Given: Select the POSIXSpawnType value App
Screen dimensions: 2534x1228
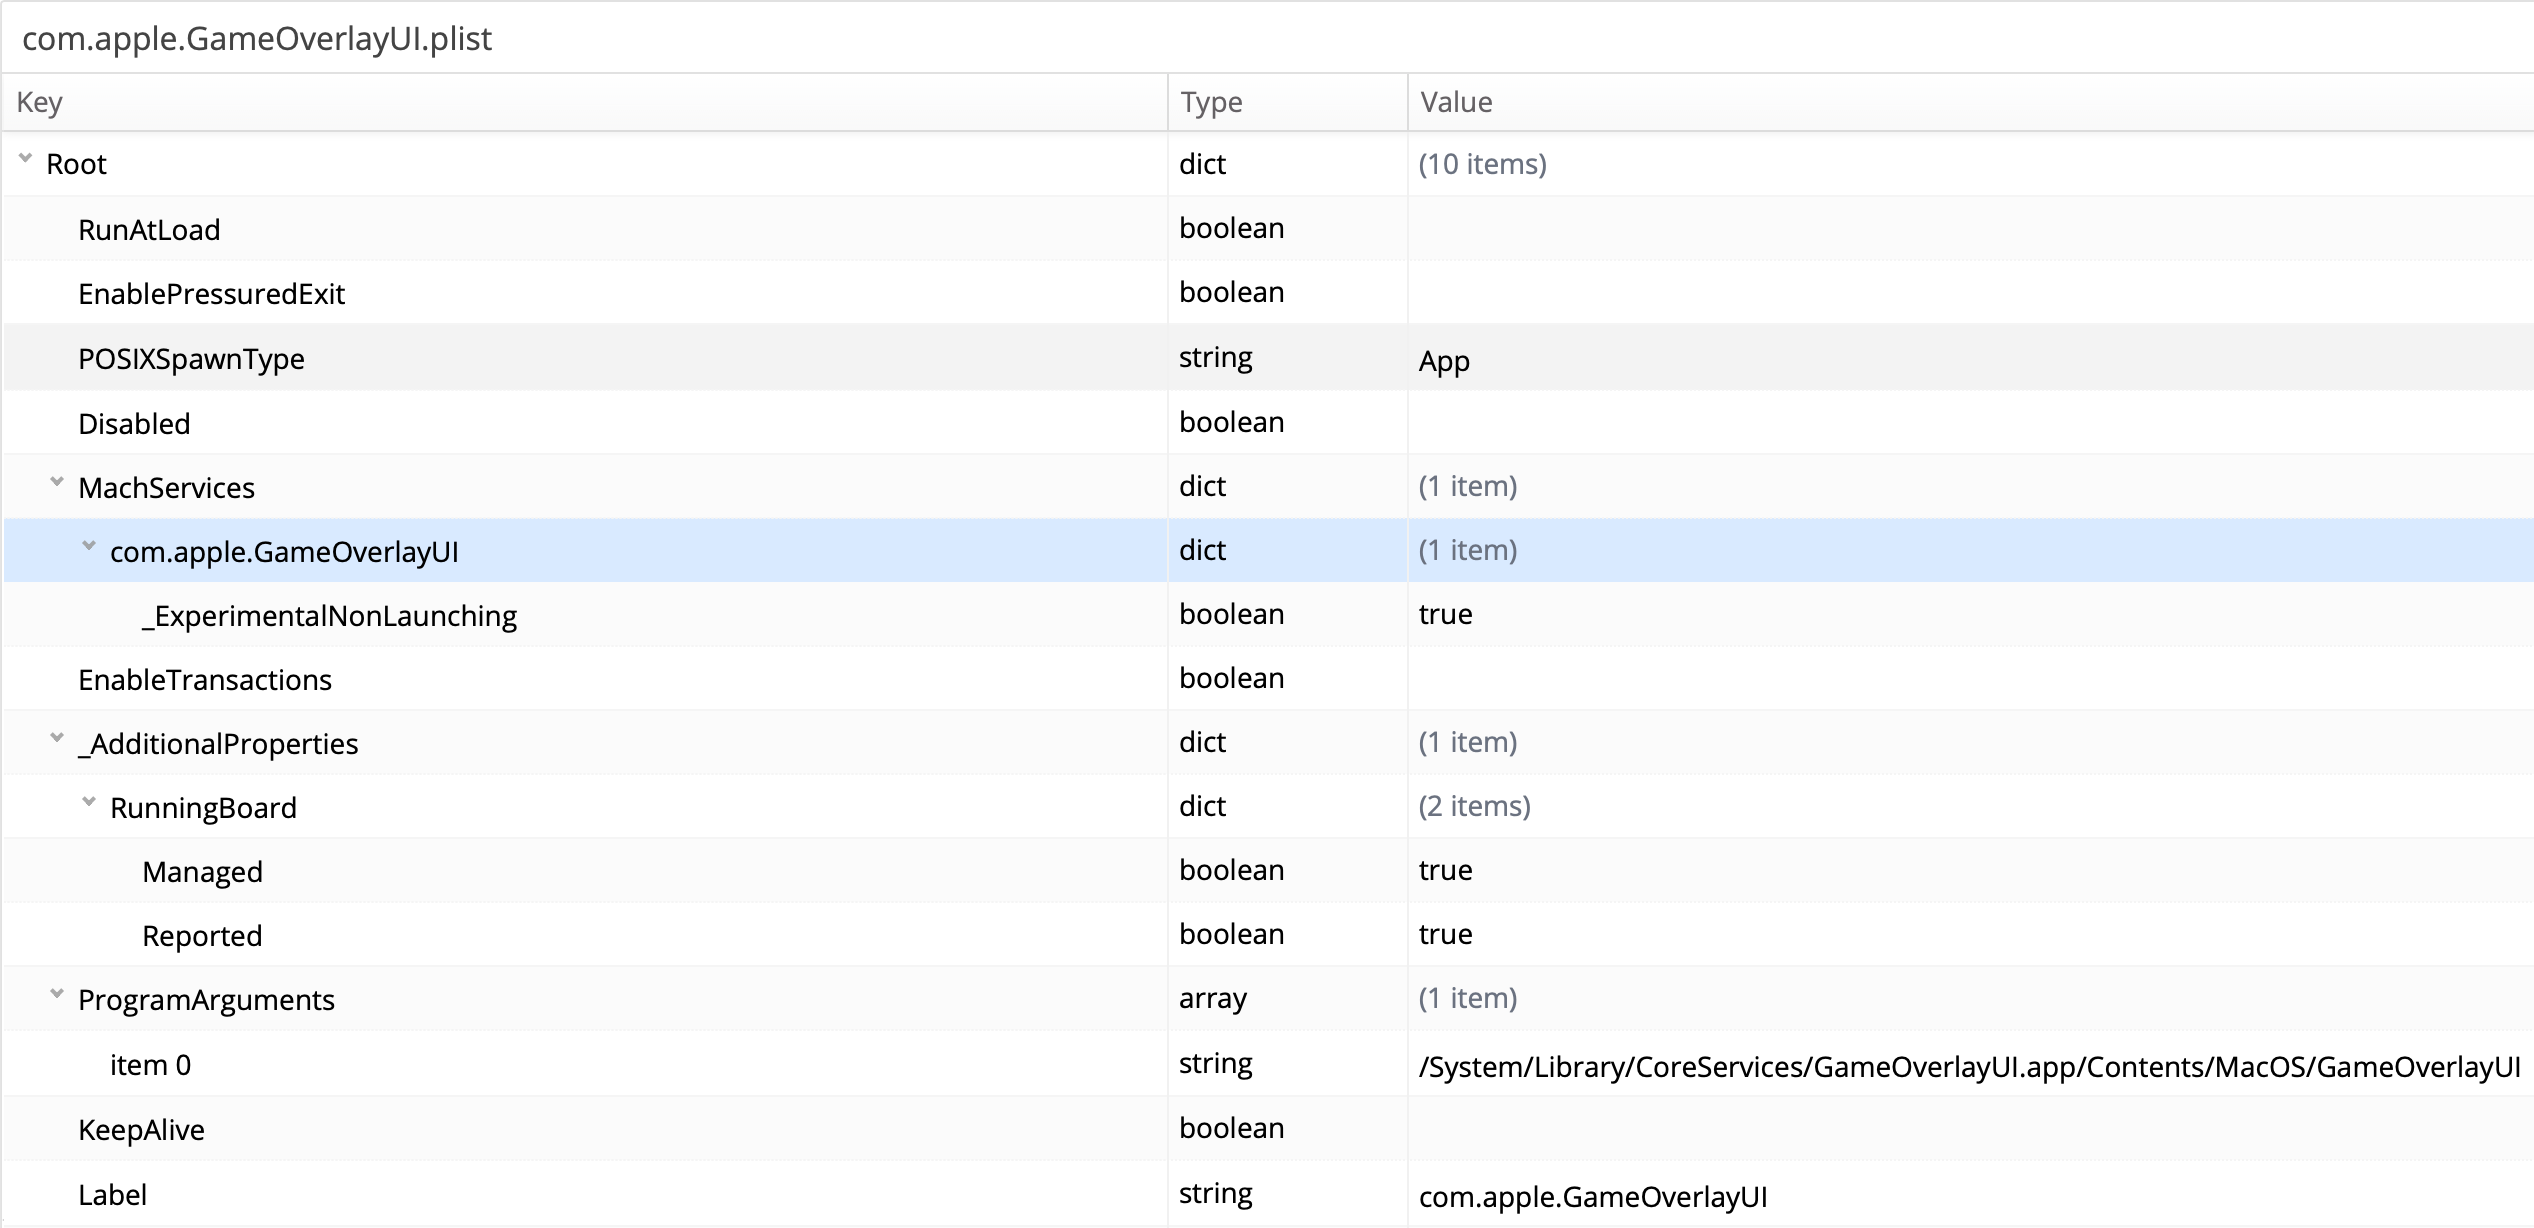Looking at the screenshot, I should 1444,360.
